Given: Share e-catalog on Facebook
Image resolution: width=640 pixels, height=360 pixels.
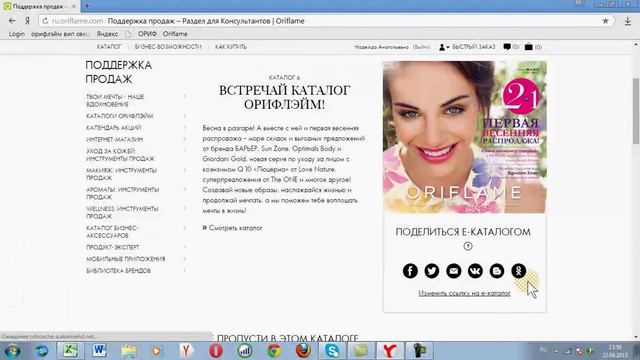Looking at the screenshot, I should click(x=410, y=271).
